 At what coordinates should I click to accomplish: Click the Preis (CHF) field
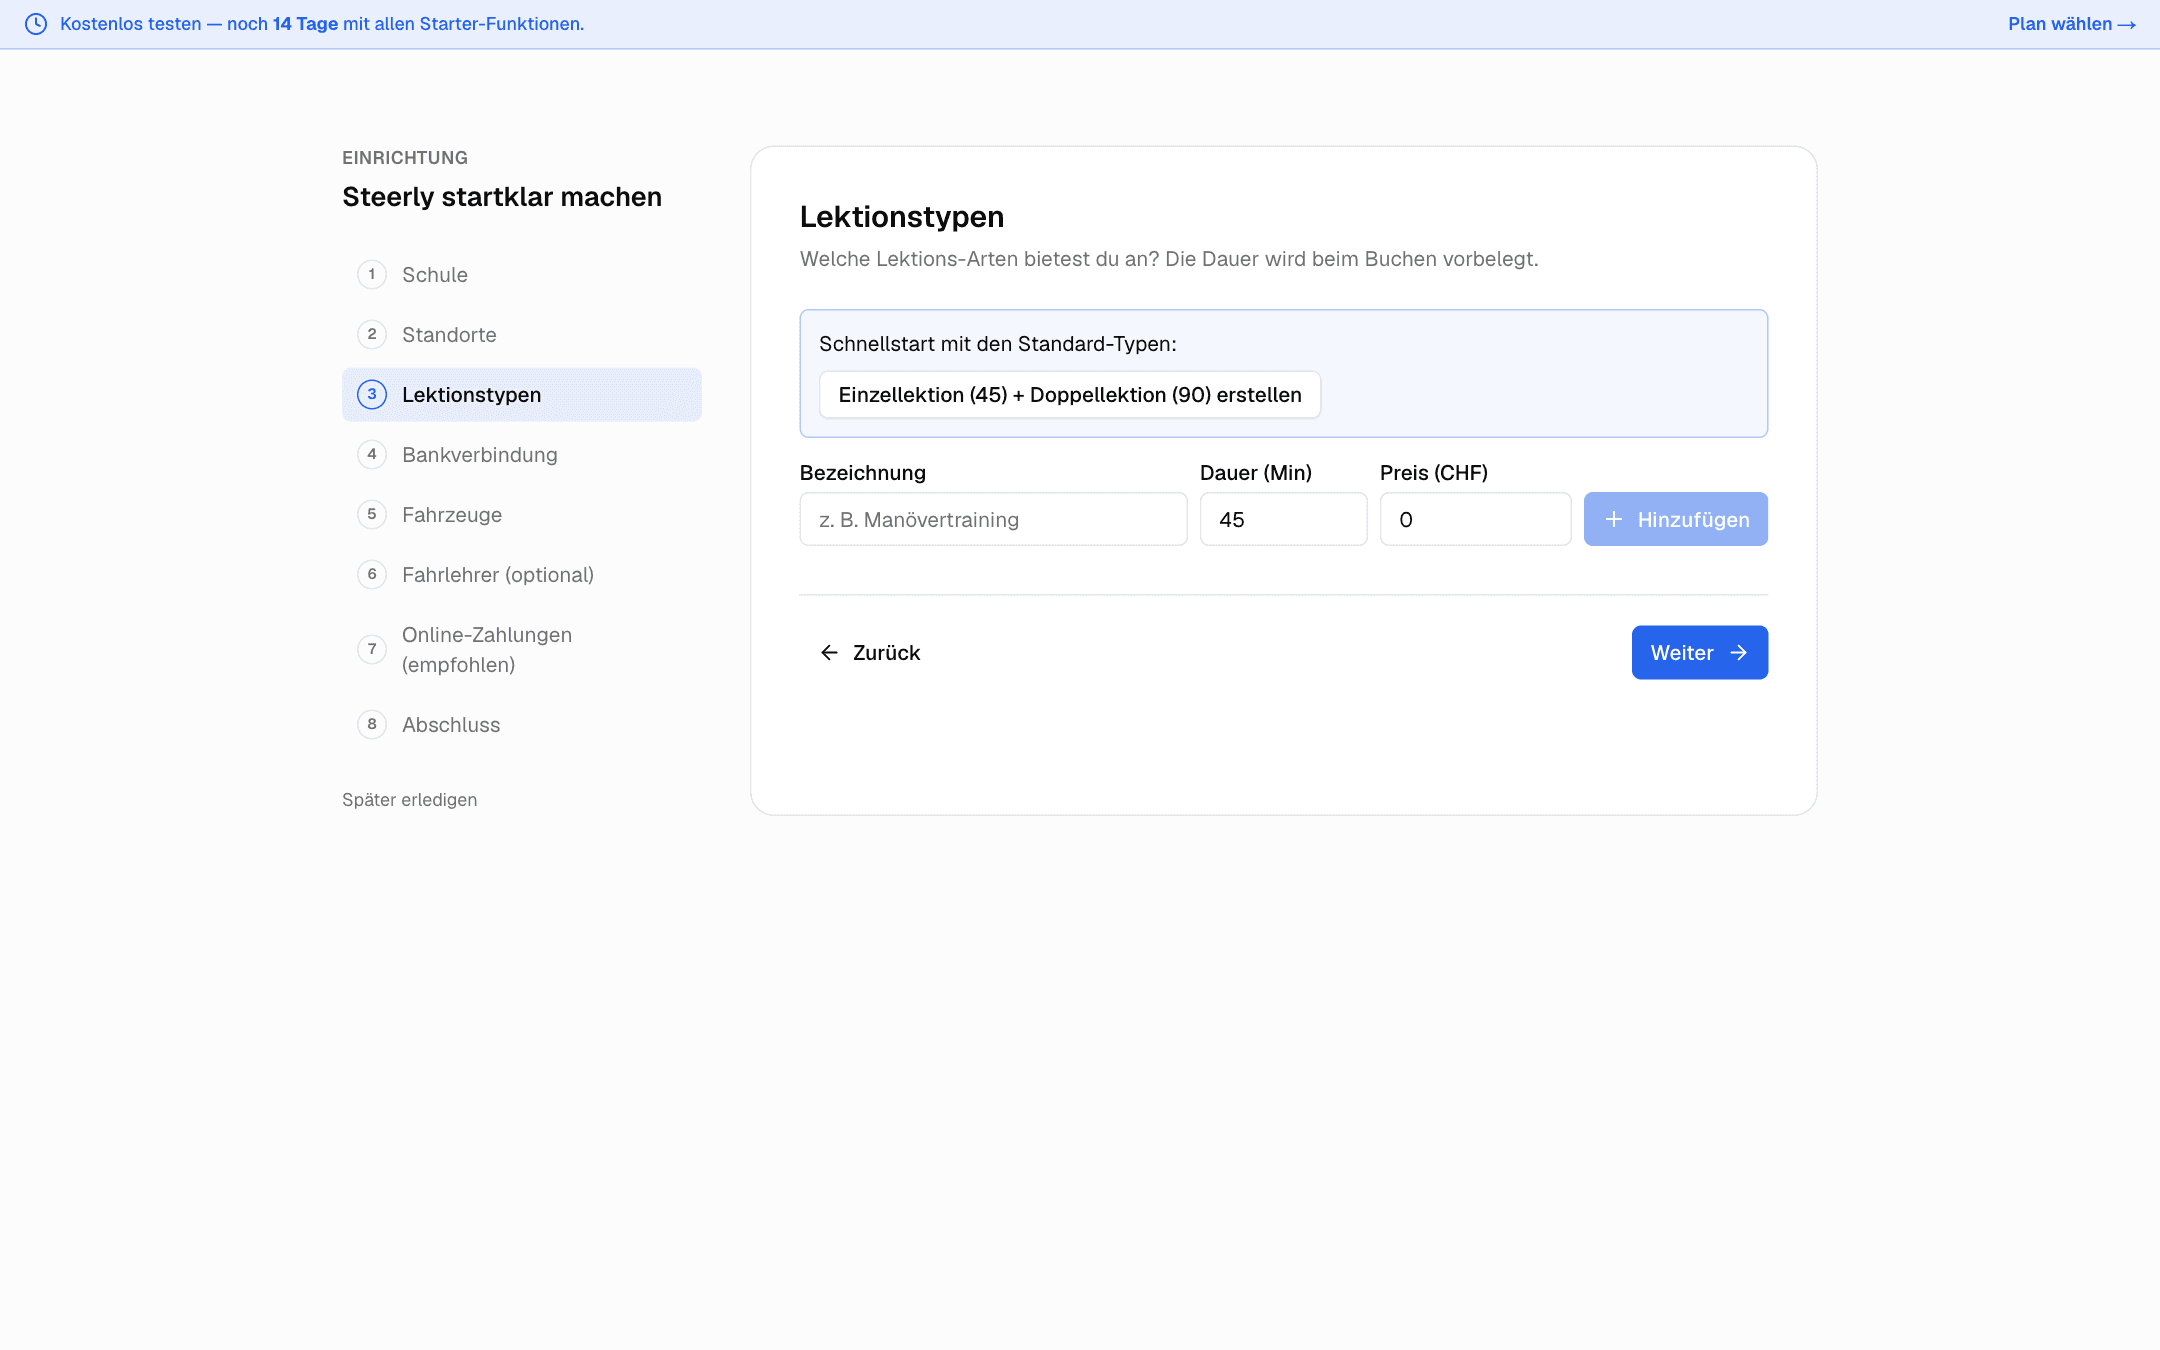tap(1475, 519)
